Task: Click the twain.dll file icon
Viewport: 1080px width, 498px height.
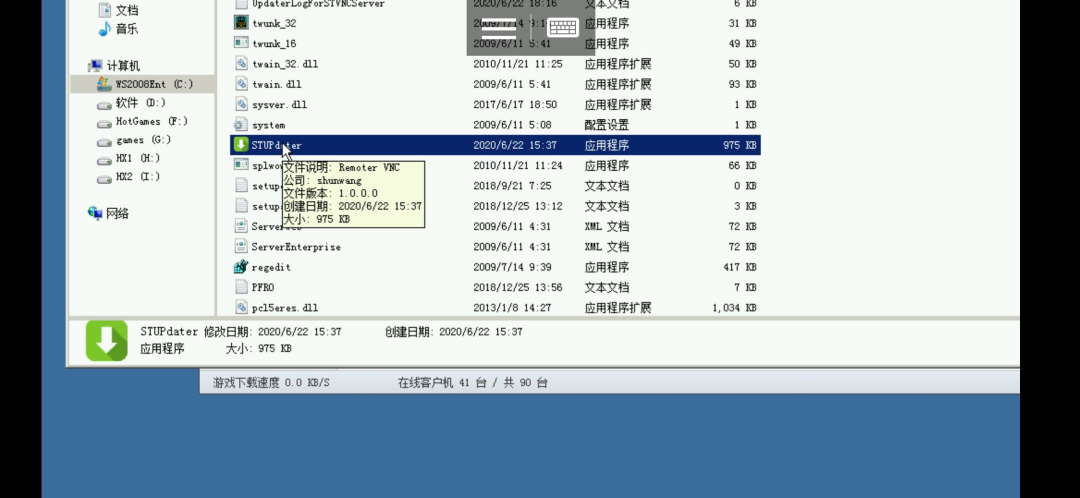Action: (240, 83)
